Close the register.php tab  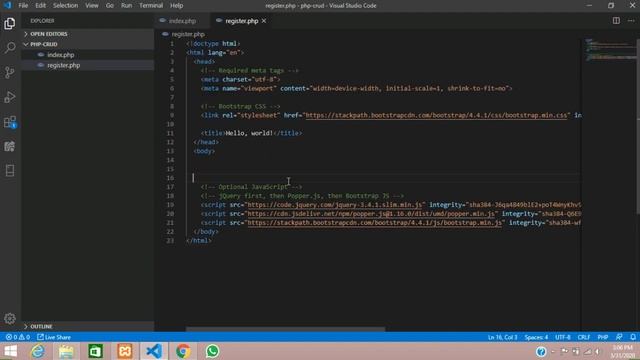point(264,21)
